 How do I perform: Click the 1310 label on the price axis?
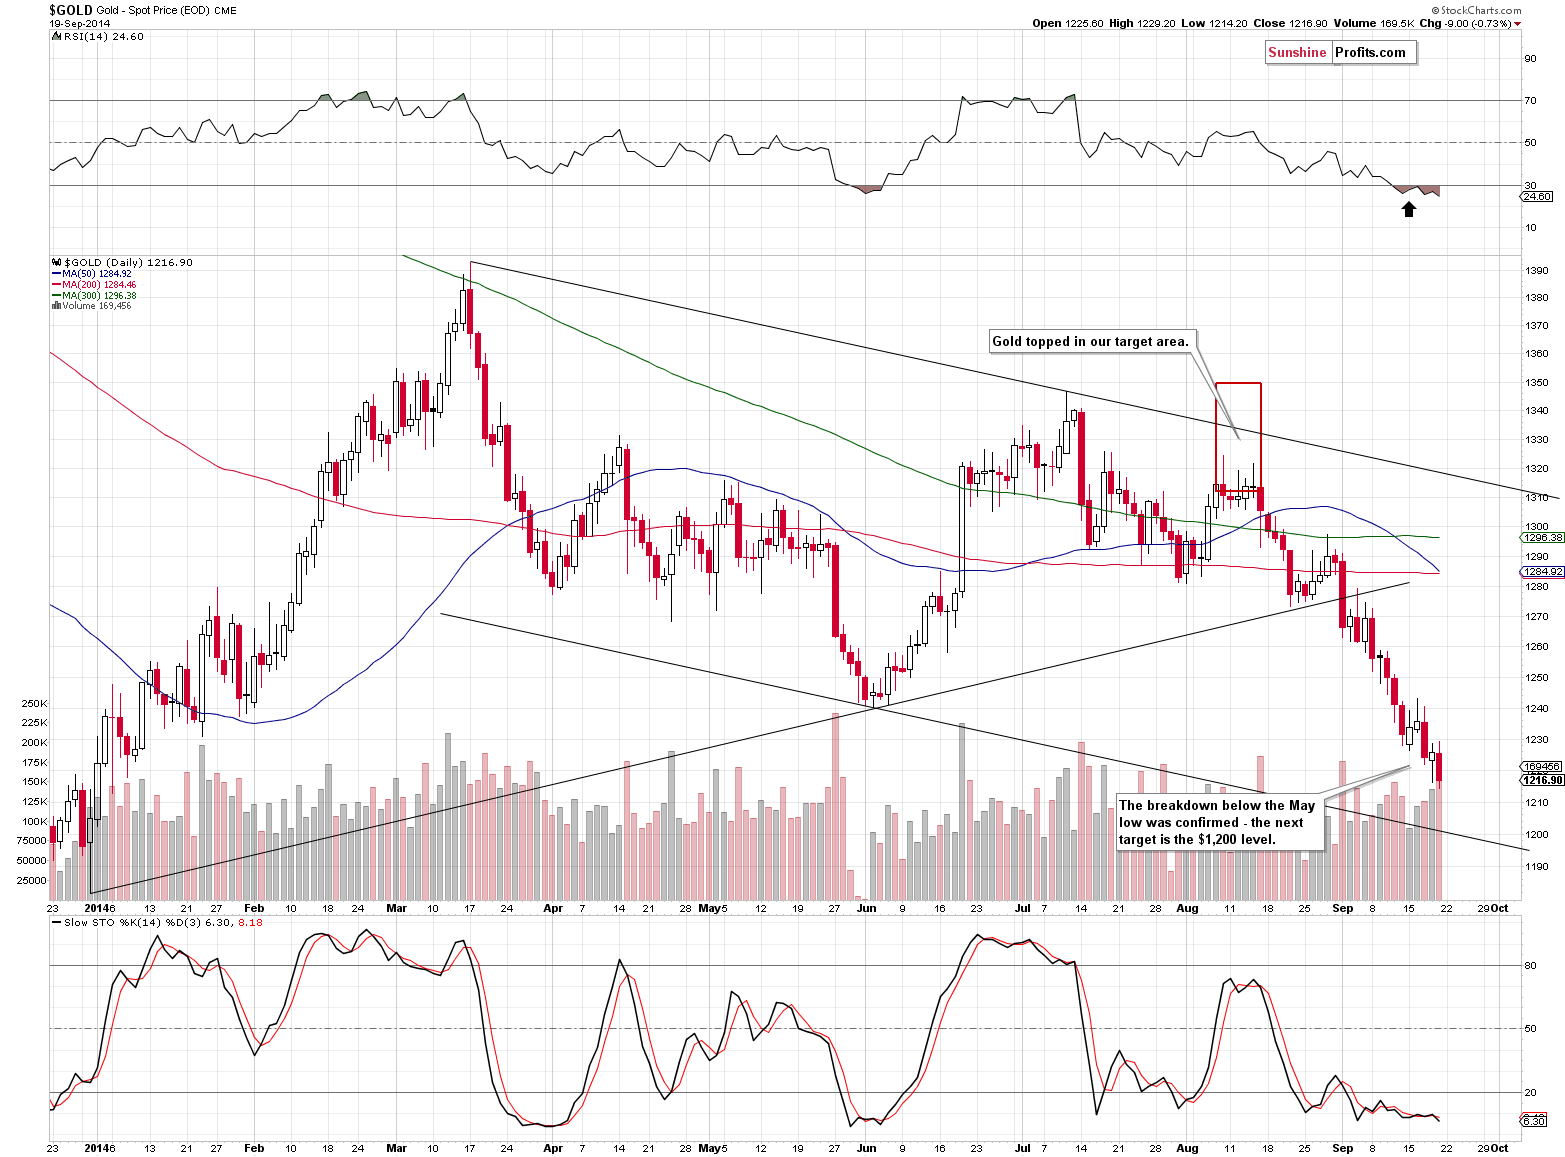tap(1537, 497)
